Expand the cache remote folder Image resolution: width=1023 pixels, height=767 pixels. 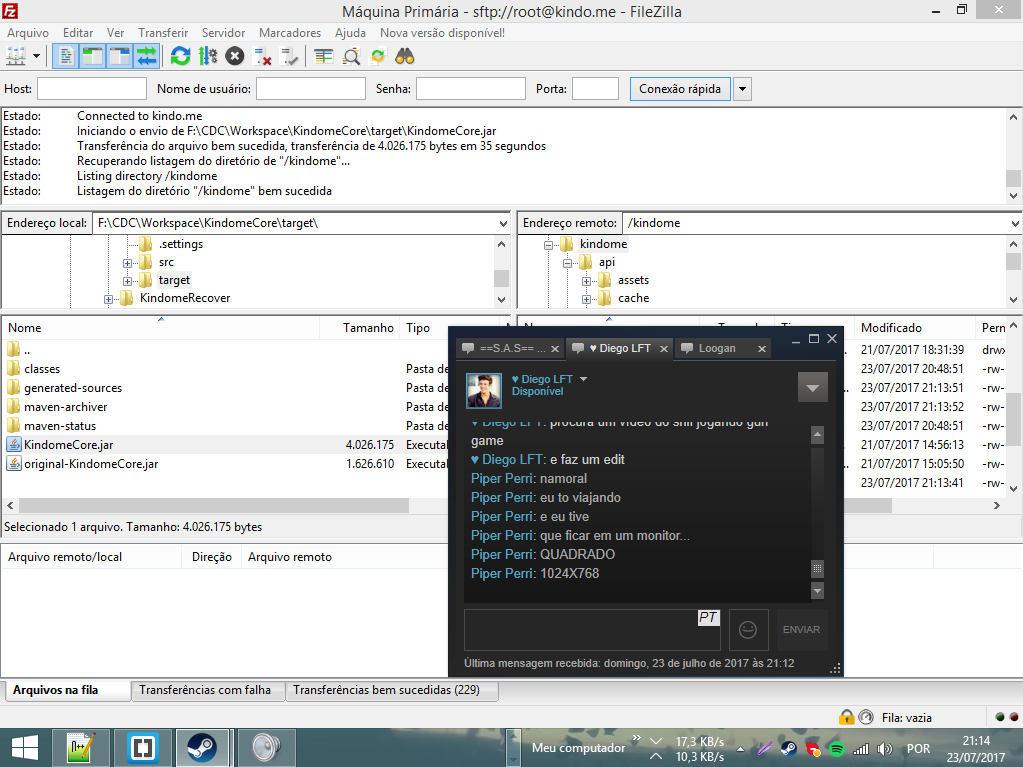[x=587, y=299]
